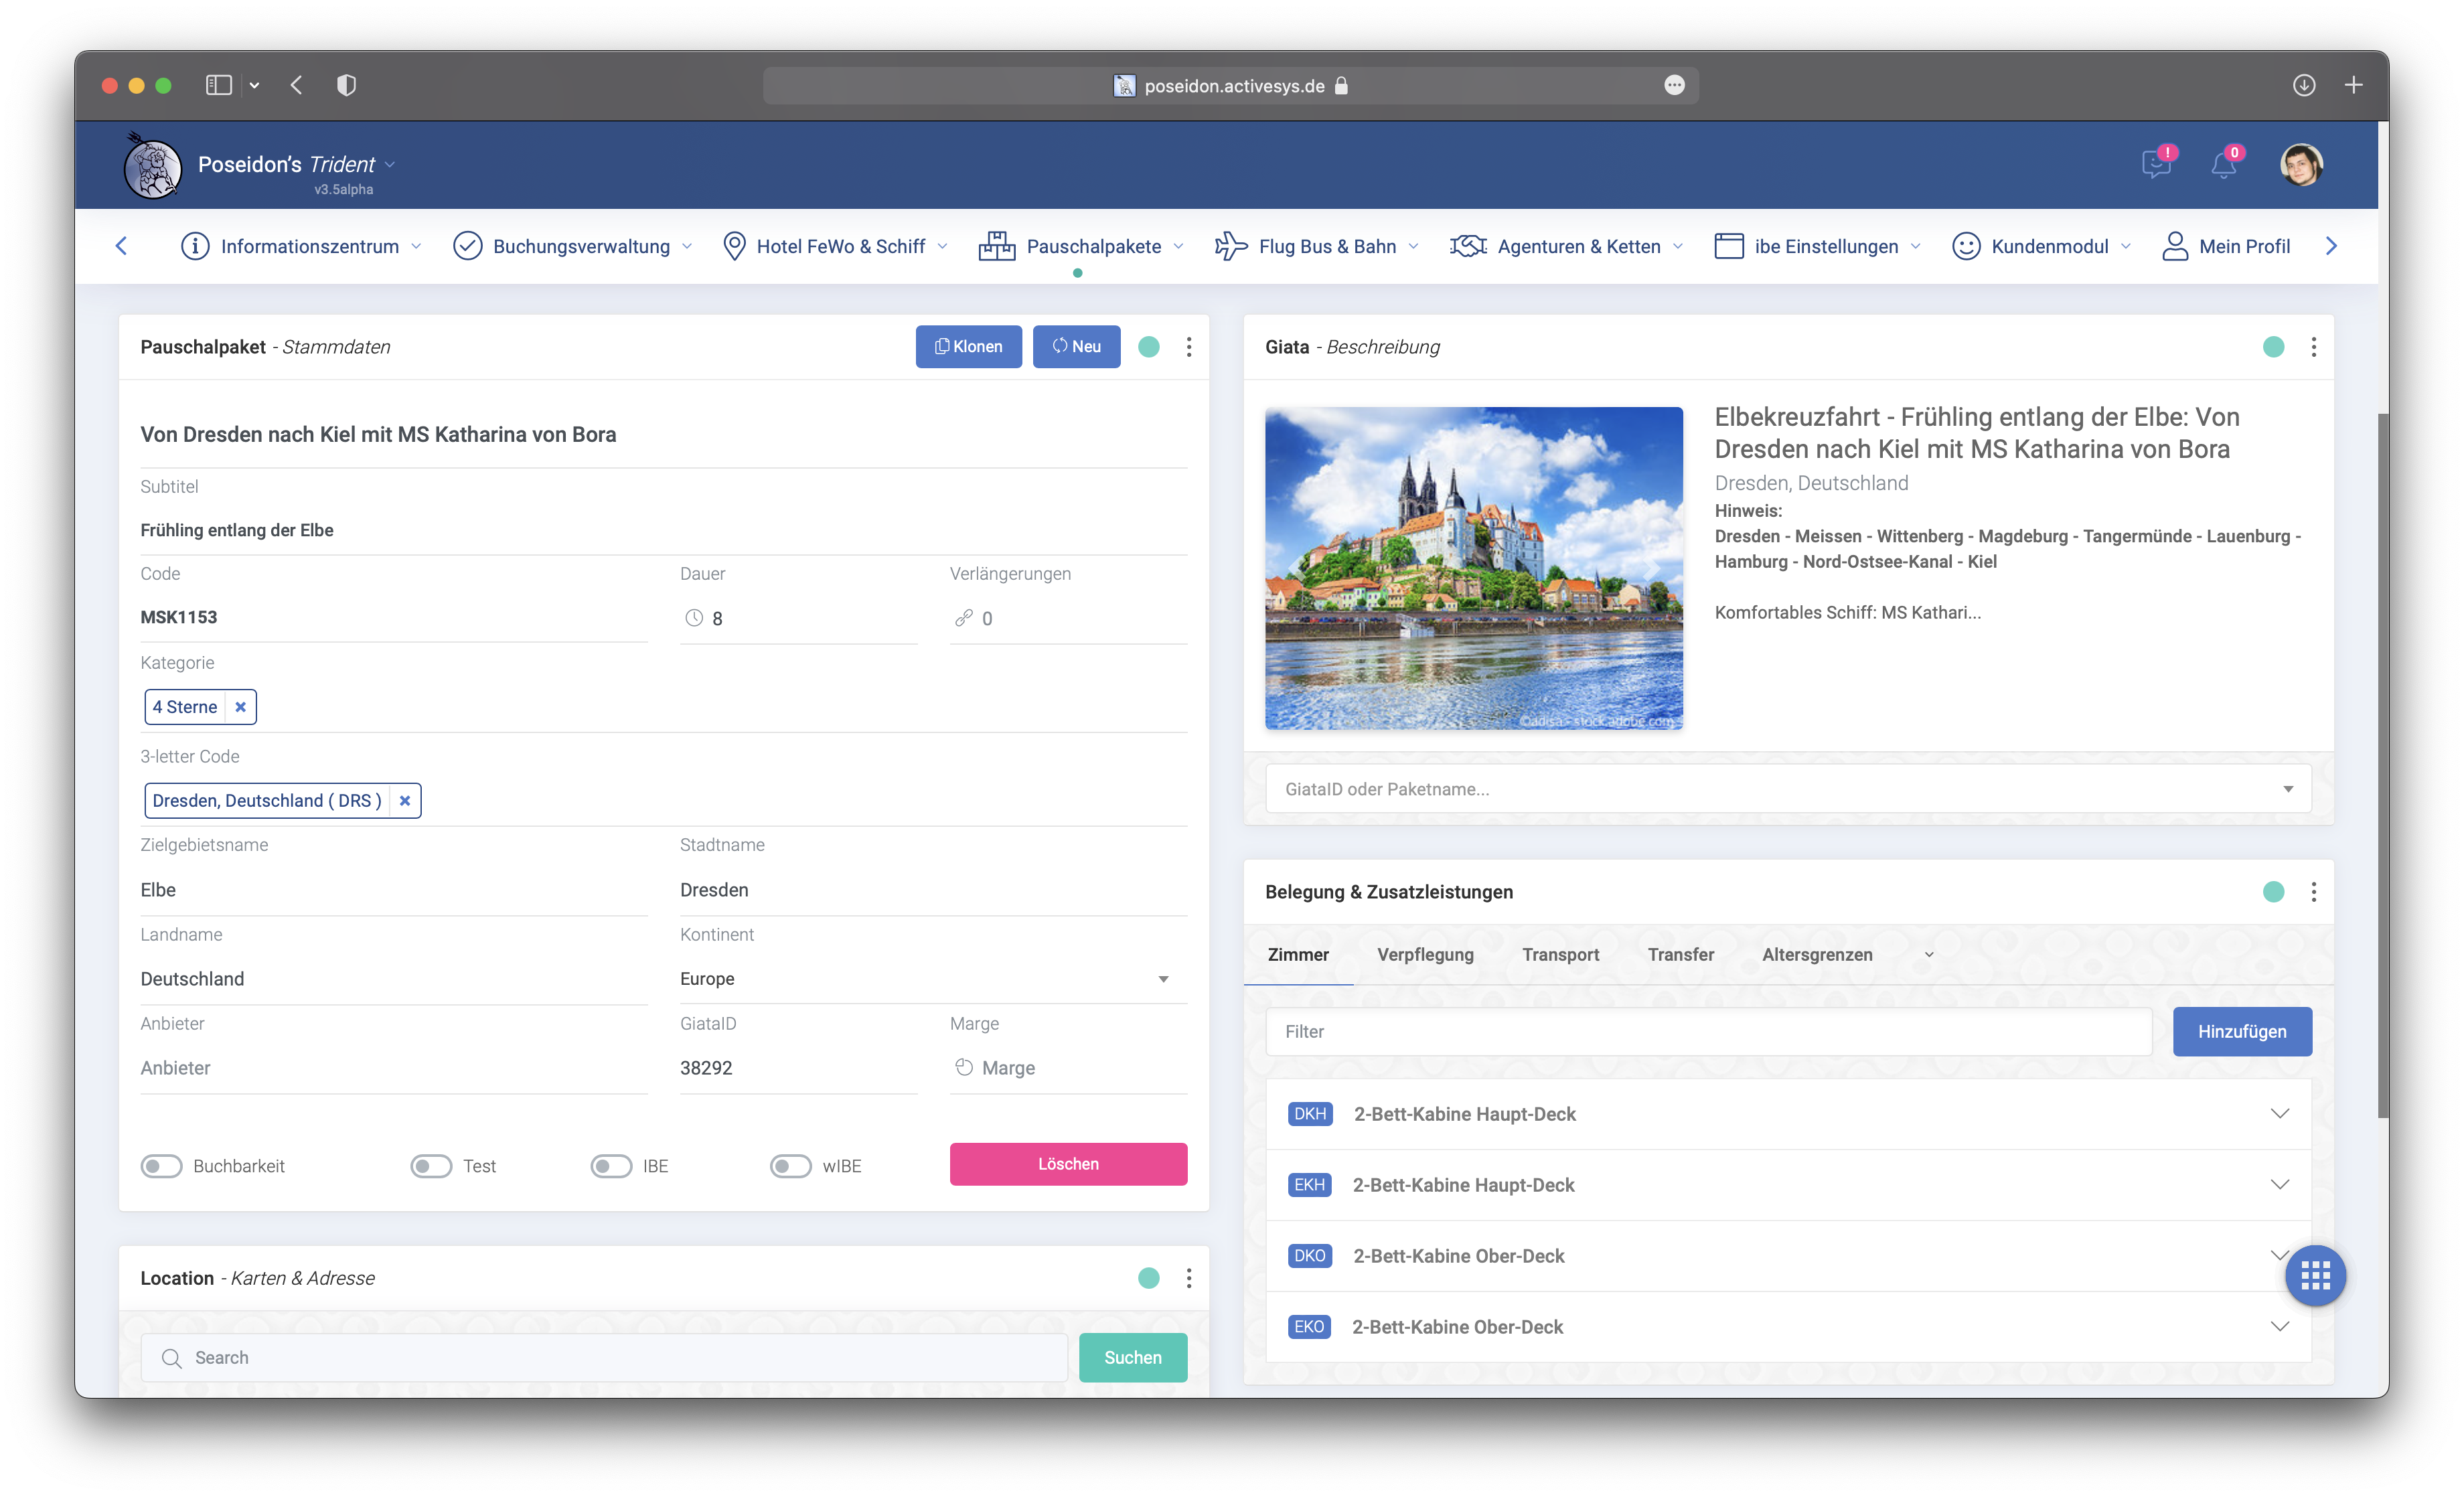Turn on the wIBE switch
Image resolution: width=2464 pixels, height=1497 pixels.
click(x=790, y=1166)
